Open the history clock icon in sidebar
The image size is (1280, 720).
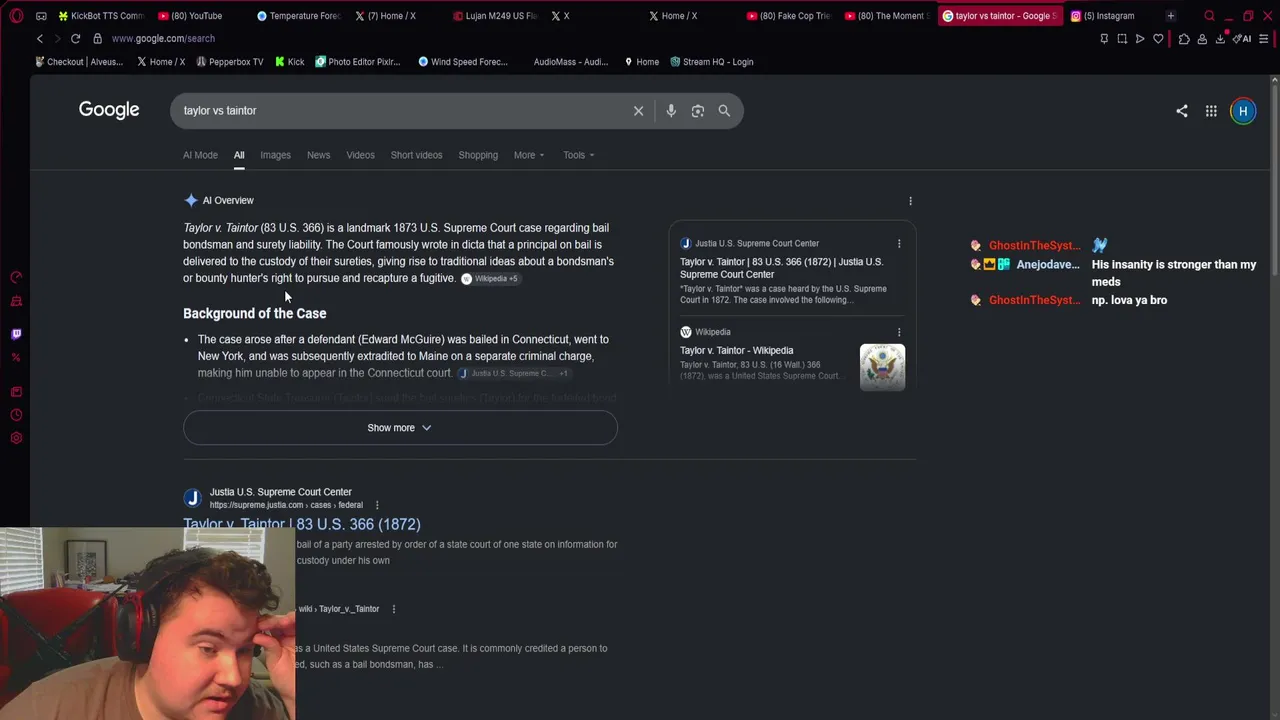pos(16,415)
